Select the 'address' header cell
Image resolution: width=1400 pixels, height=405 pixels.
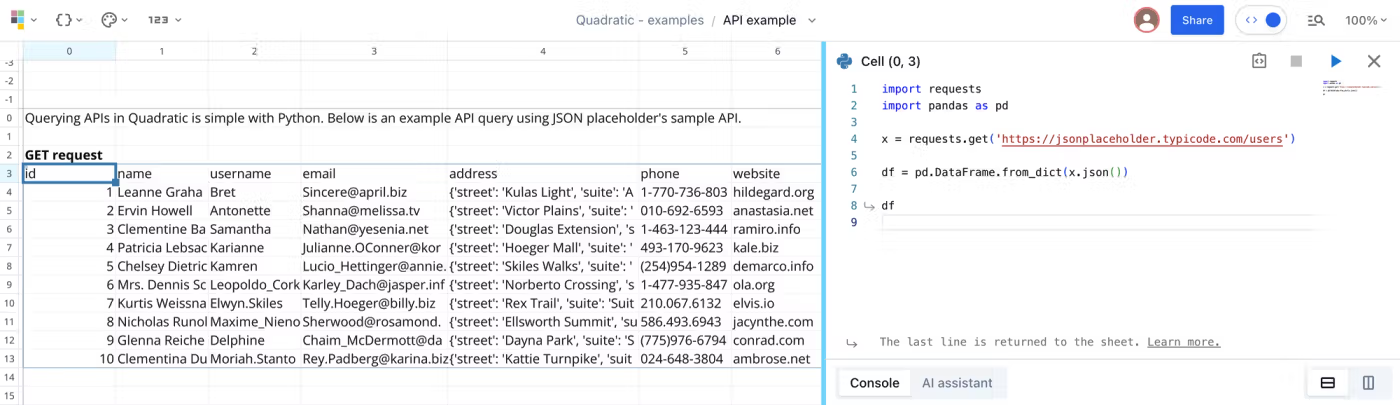point(543,174)
